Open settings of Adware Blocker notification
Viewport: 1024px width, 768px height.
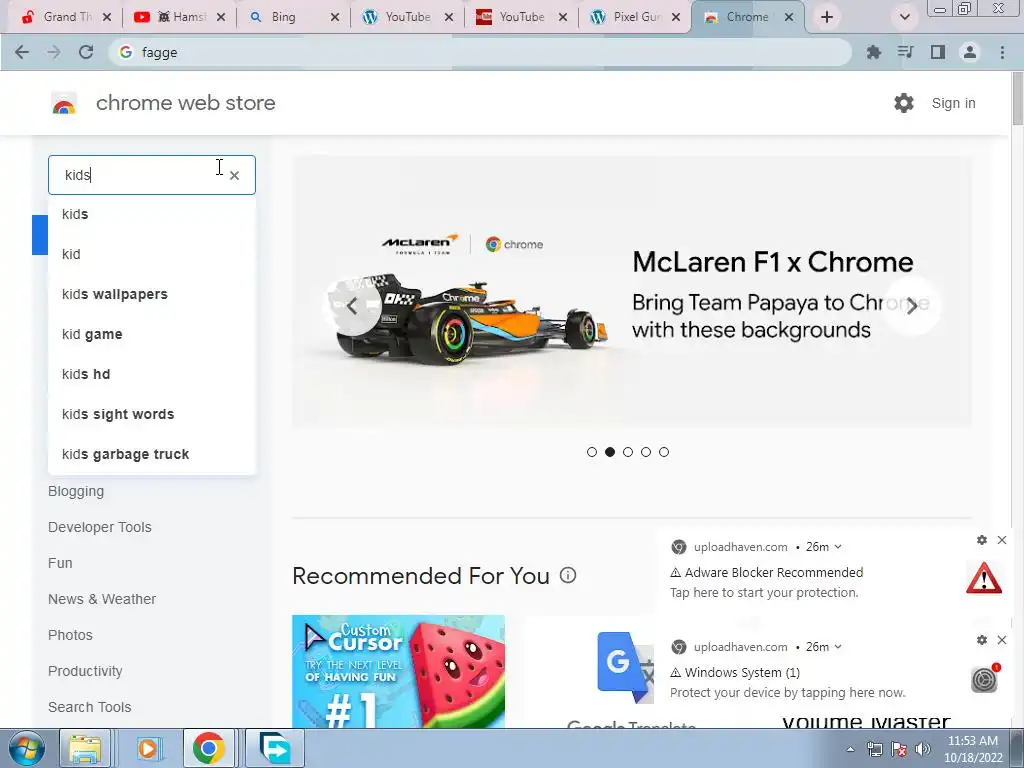click(x=982, y=540)
